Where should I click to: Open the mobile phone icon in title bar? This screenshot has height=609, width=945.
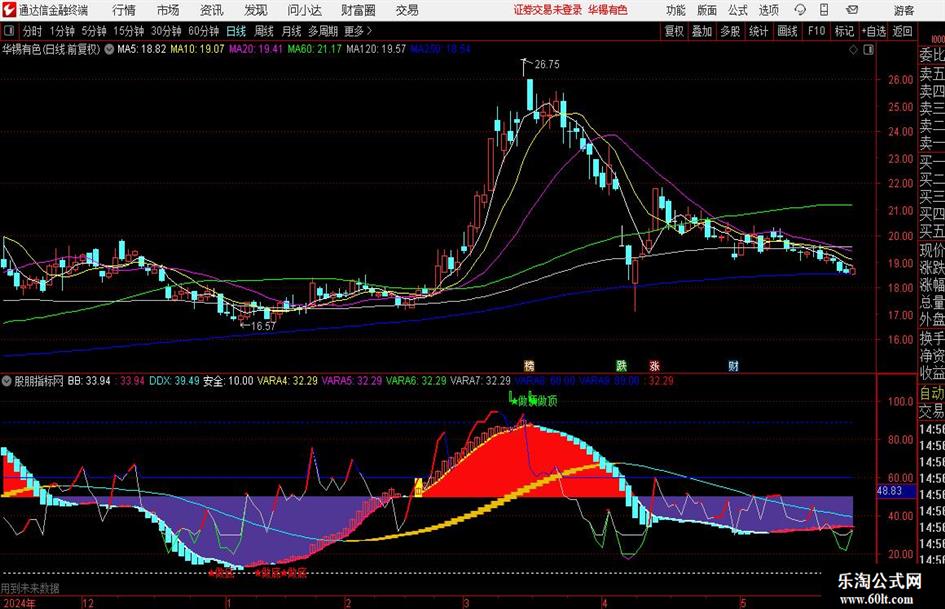[824, 10]
